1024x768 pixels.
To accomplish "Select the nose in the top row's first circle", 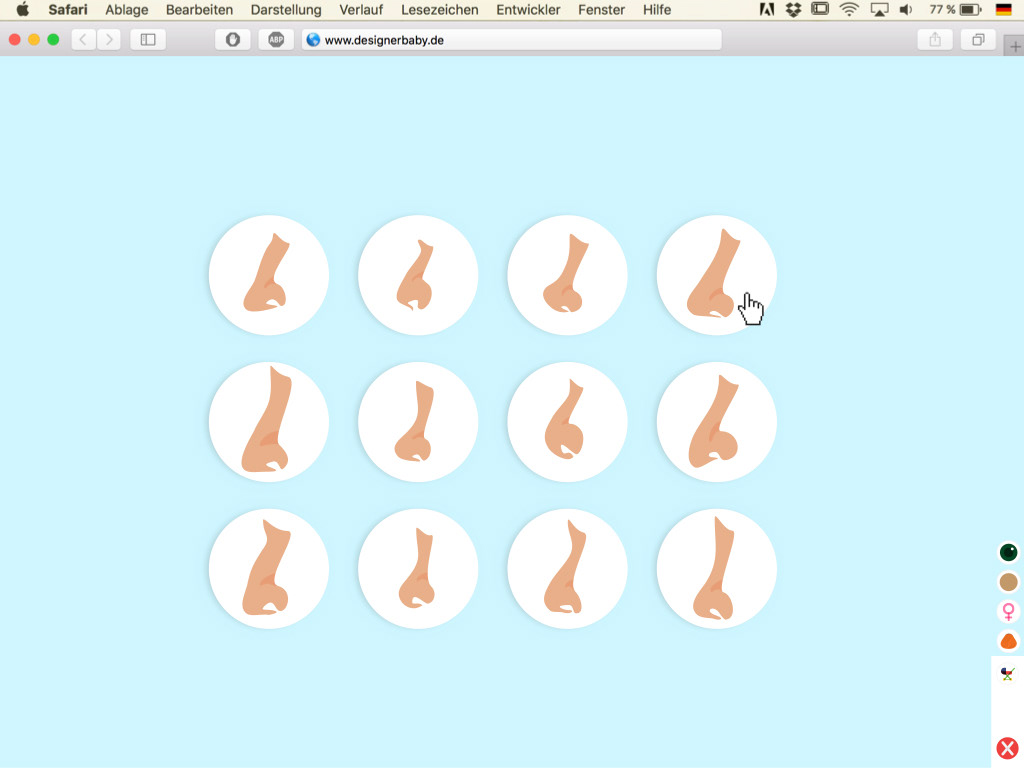I will coord(268,275).
